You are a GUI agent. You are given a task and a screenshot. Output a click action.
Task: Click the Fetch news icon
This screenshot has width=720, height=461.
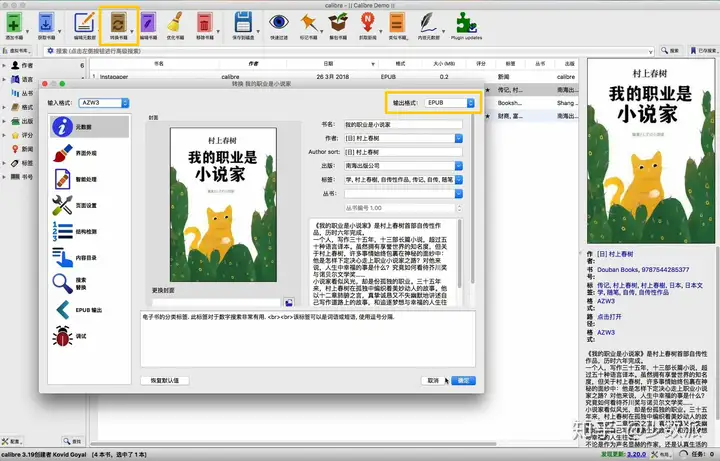367,22
